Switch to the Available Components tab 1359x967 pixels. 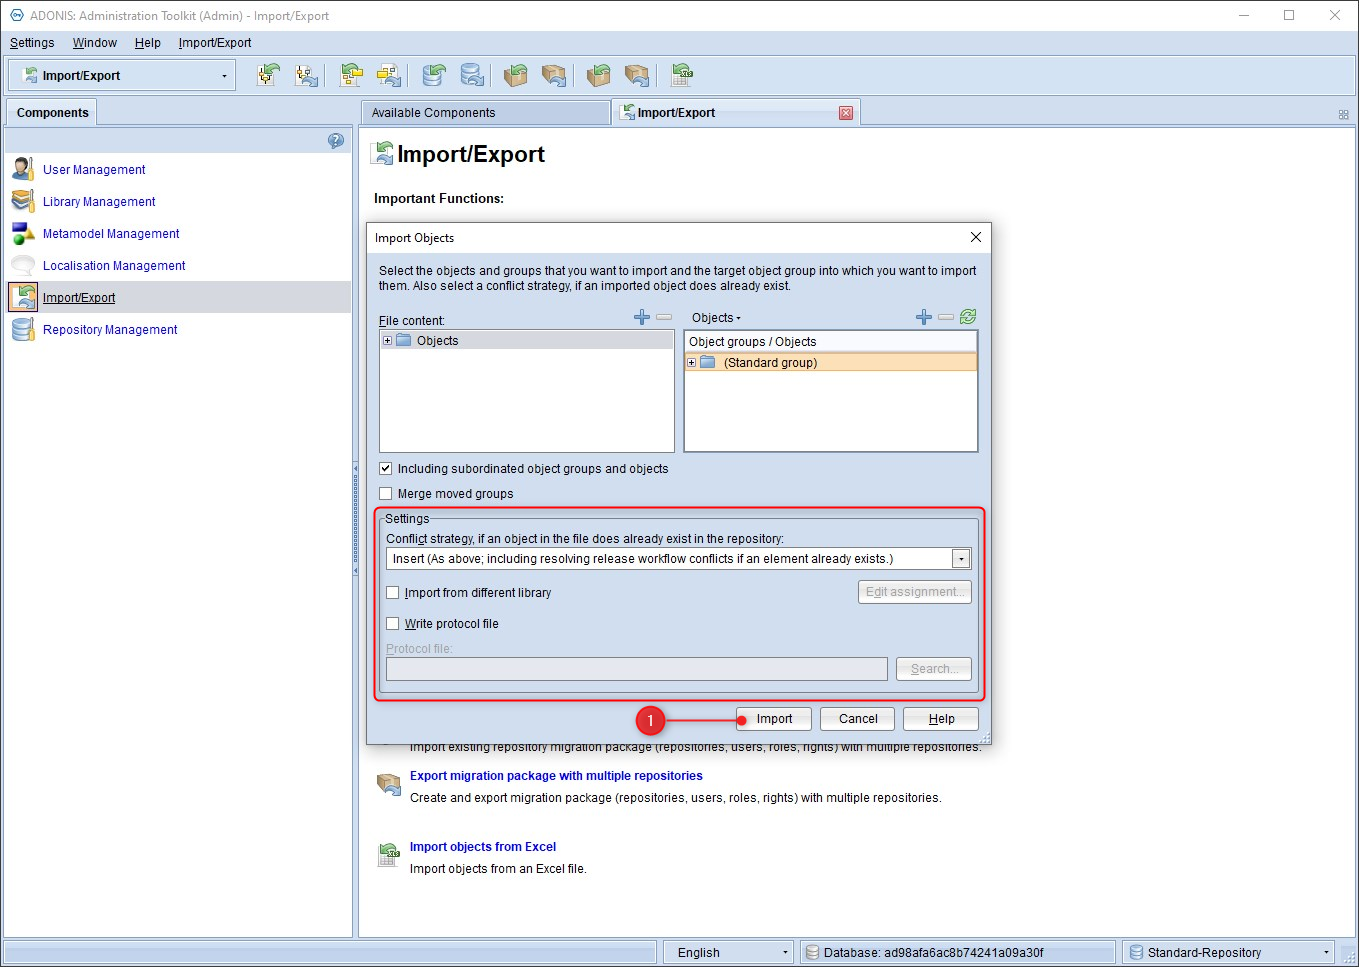(x=485, y=113)
